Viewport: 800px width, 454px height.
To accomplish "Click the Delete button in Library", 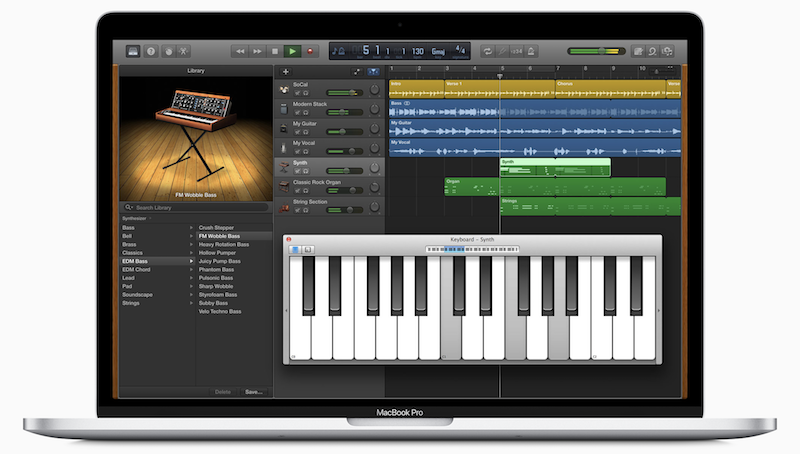I will coord(224,392).
